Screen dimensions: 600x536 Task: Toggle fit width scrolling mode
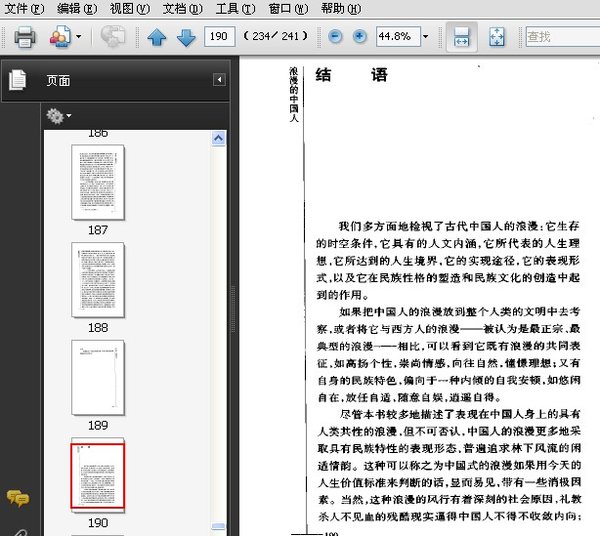pos(461,38)
